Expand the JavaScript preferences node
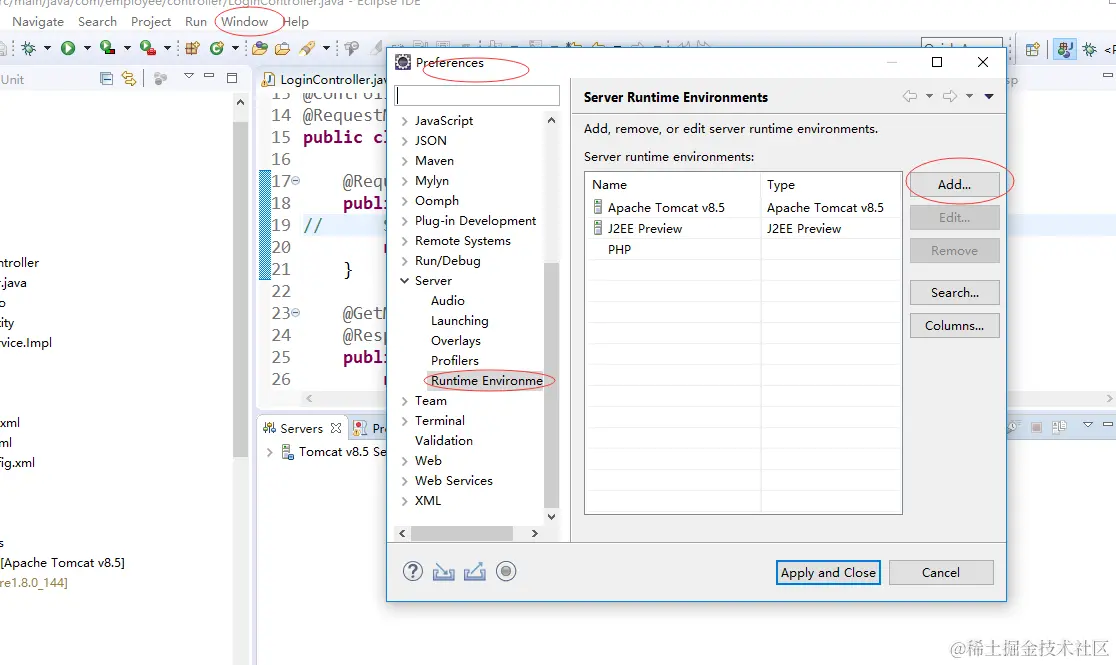This screenshot has height=665, width=1116. (x=404, y=121)
